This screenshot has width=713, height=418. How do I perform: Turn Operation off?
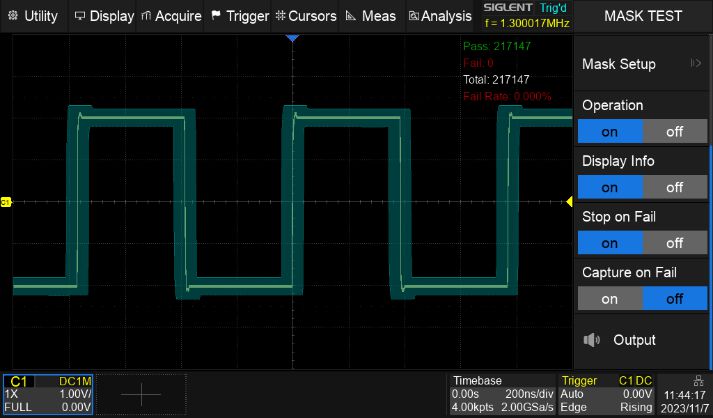point(675,131)
